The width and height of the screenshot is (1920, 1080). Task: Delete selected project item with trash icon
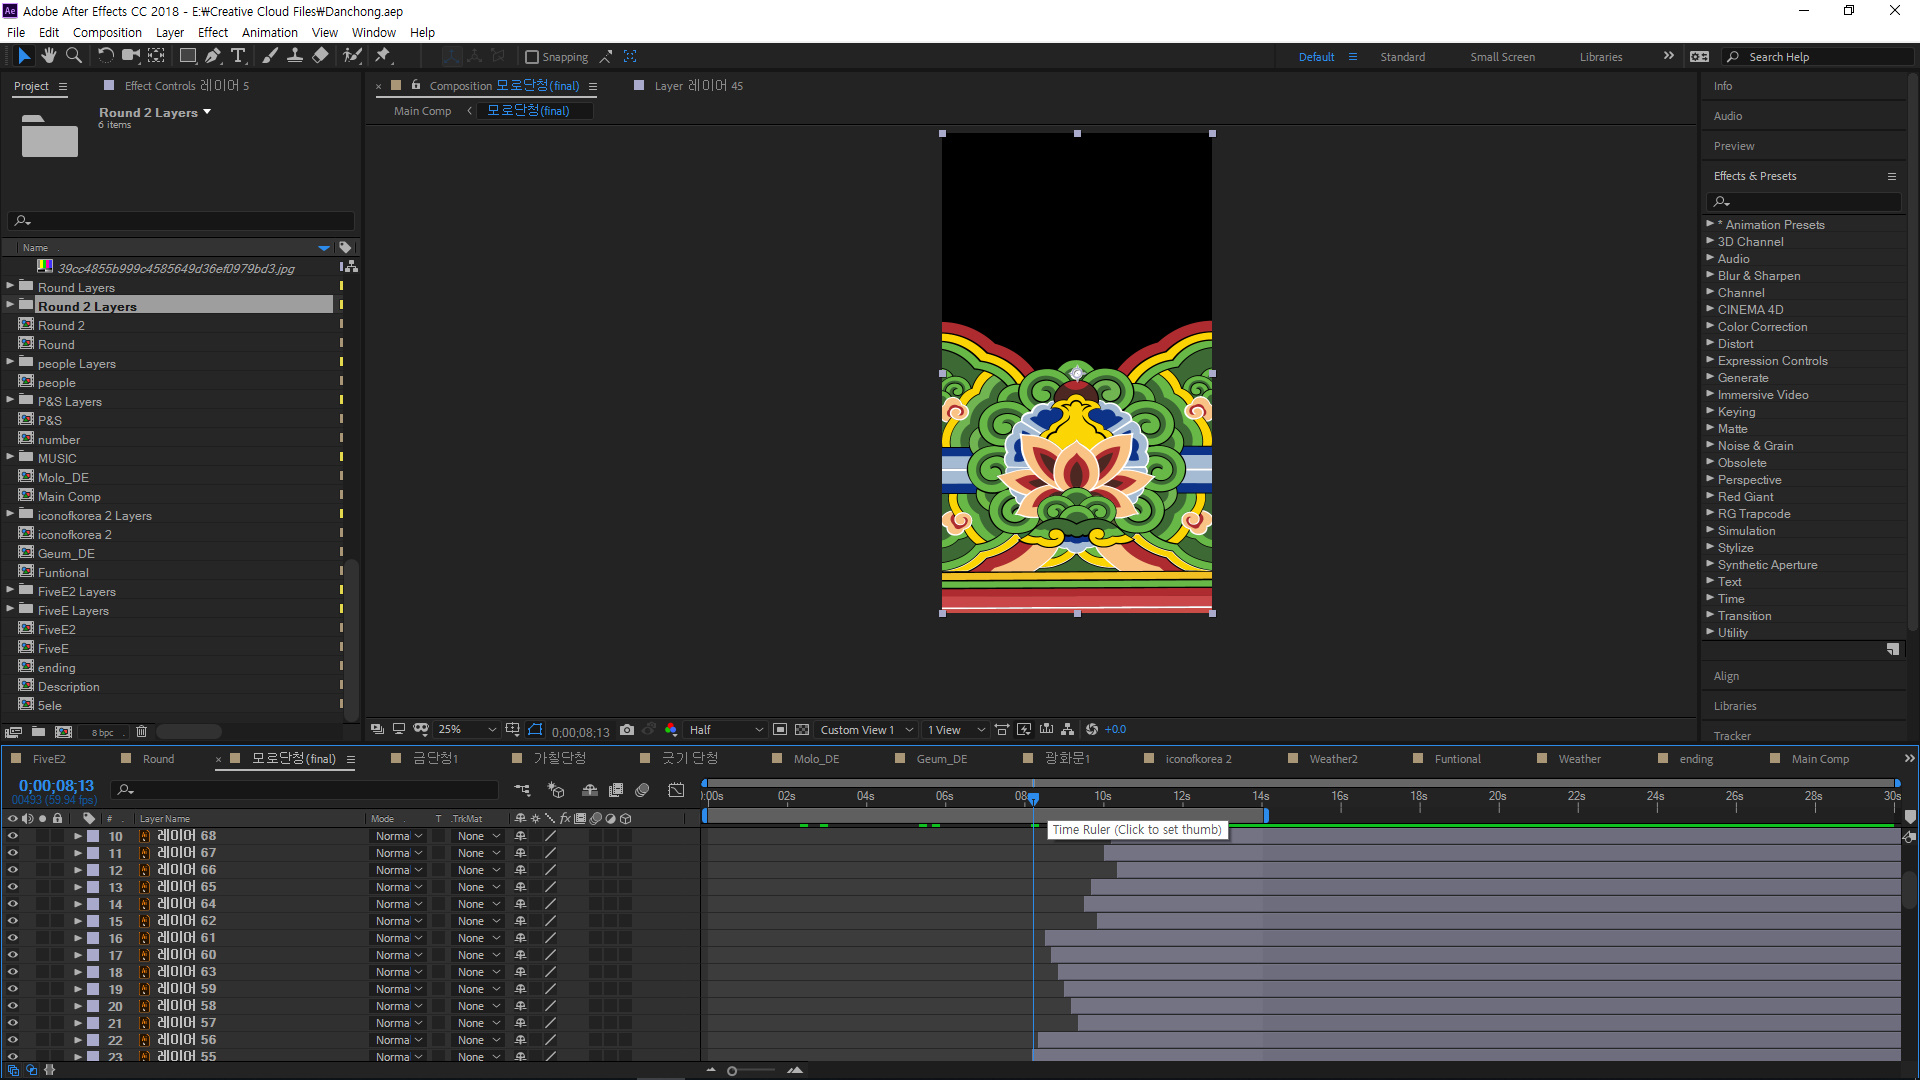141,732
